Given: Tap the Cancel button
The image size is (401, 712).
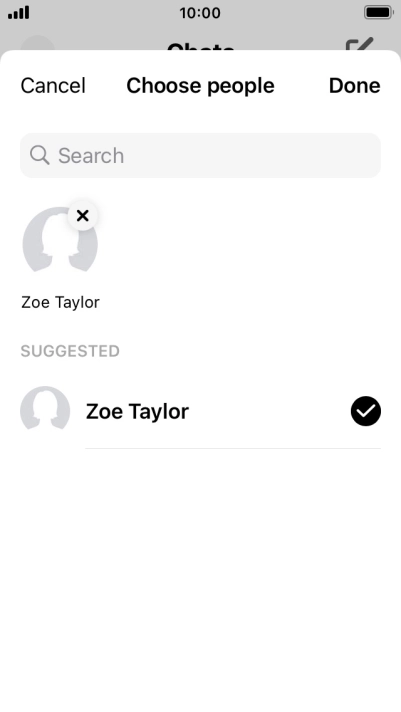Looking at the screenshot, I should [x=53, y=85].
